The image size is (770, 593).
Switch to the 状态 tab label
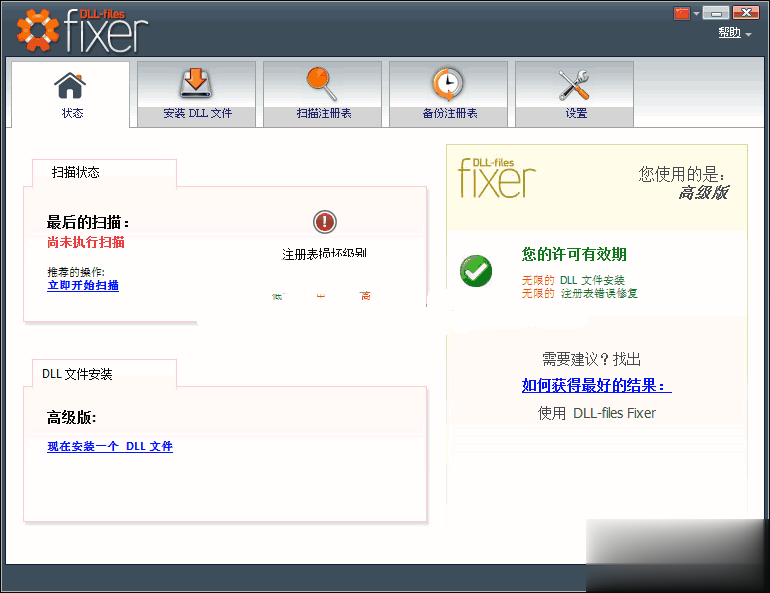click(72, 113)
